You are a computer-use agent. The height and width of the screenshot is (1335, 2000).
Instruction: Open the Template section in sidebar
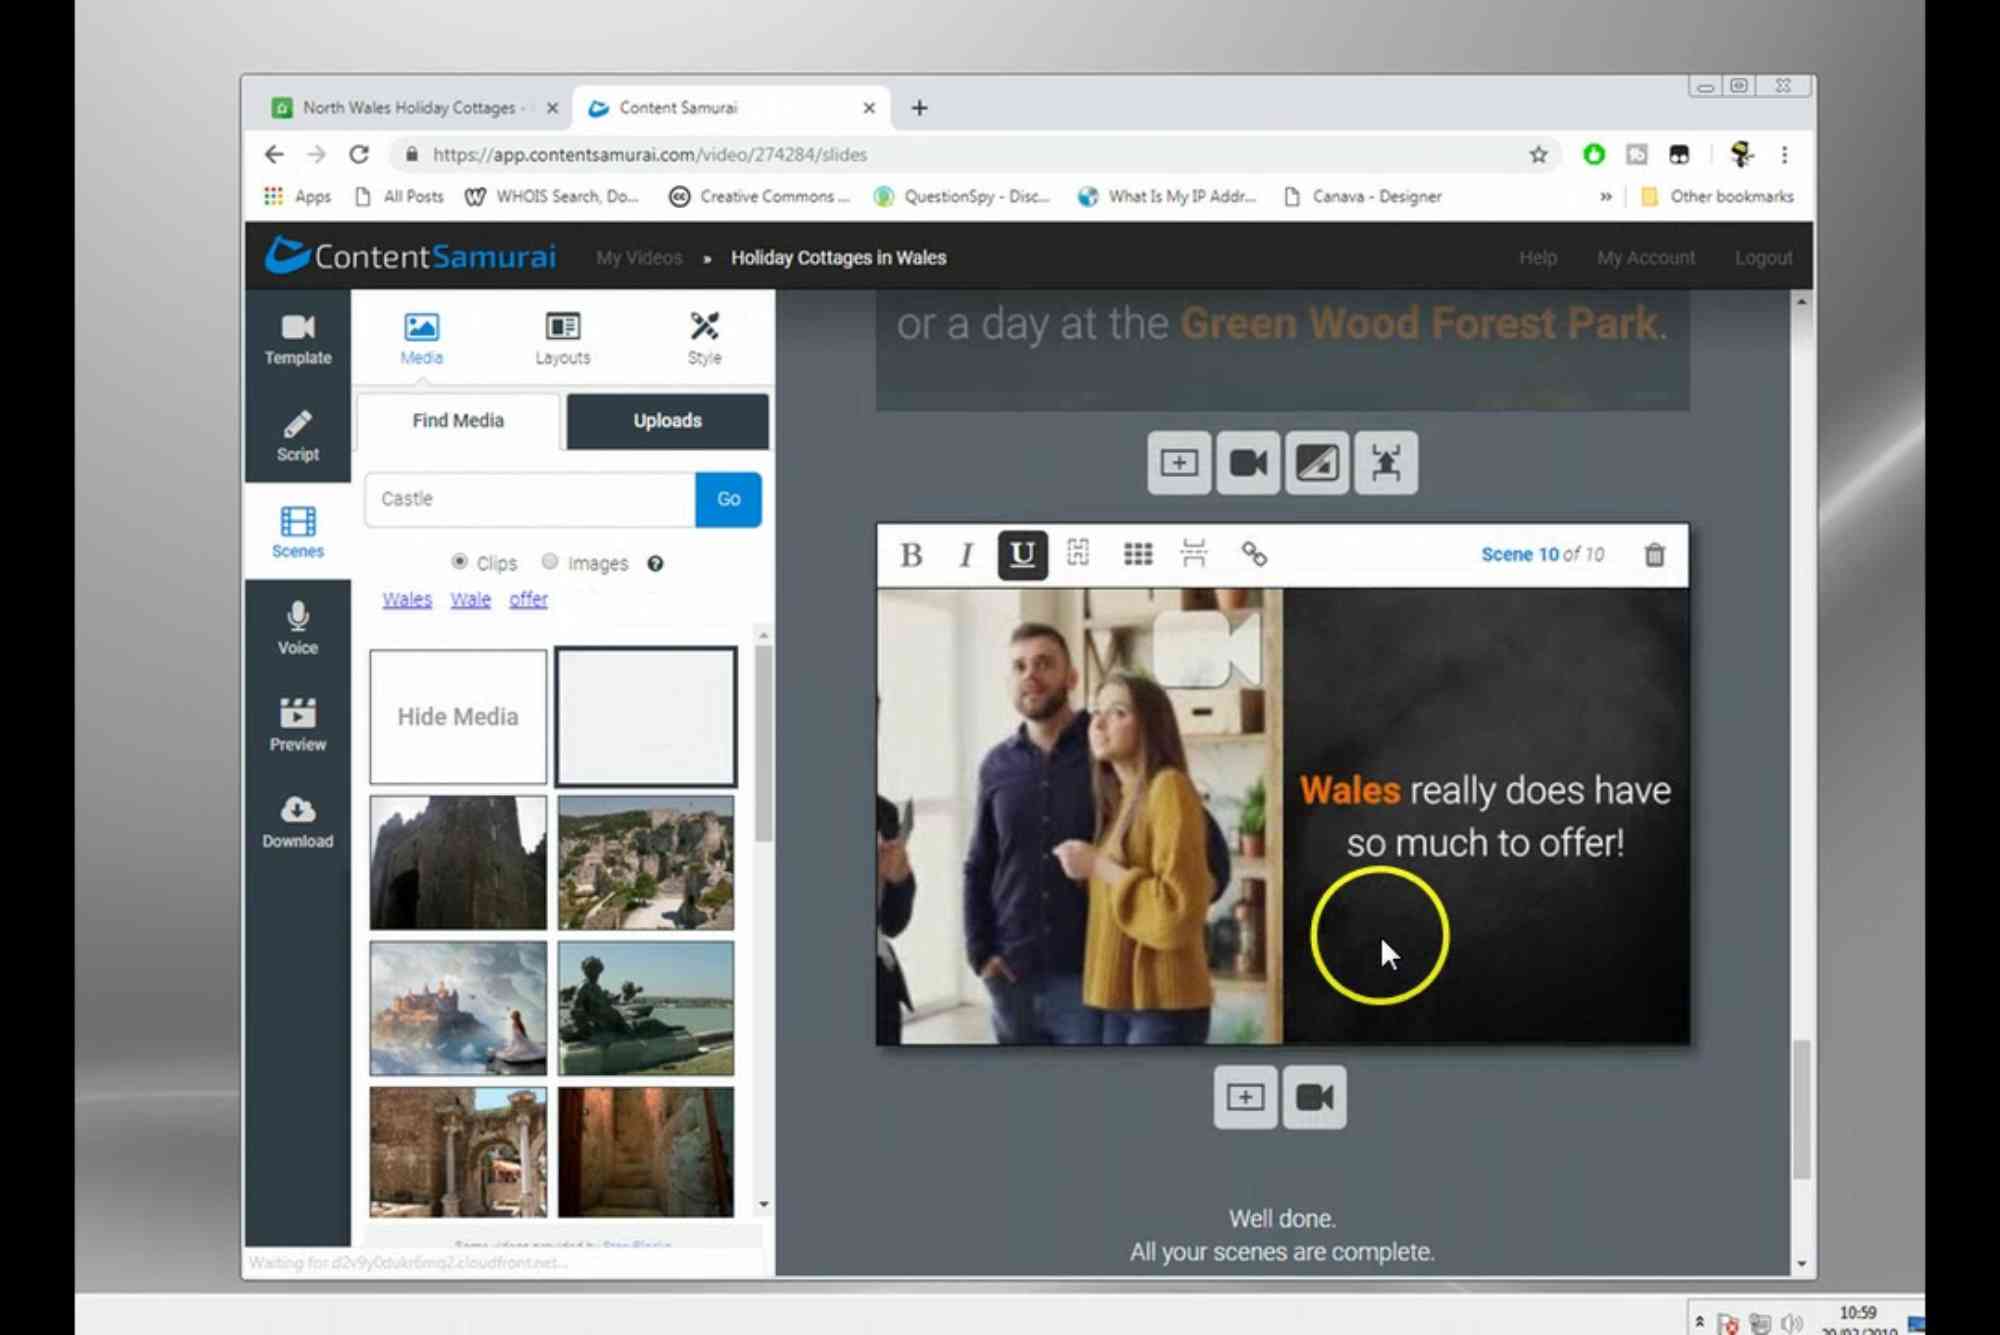[x=297, y=338]
